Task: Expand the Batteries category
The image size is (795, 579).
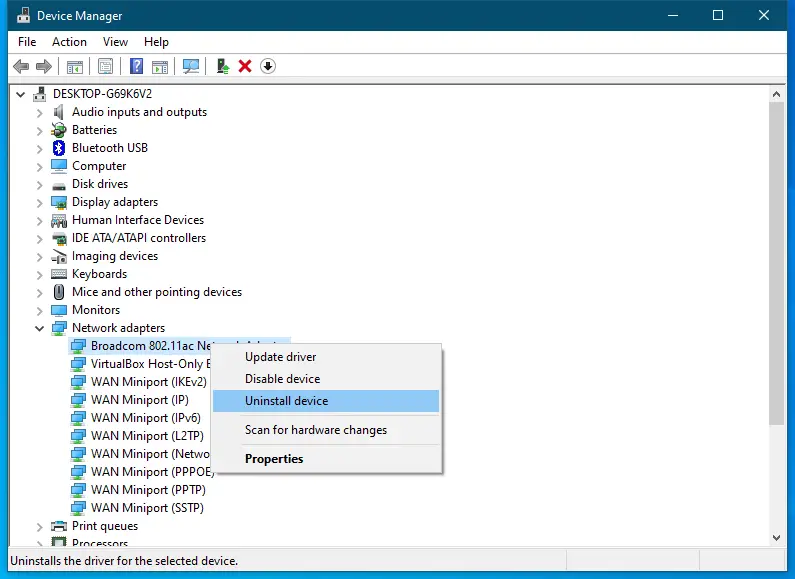Action: (40, 131)
